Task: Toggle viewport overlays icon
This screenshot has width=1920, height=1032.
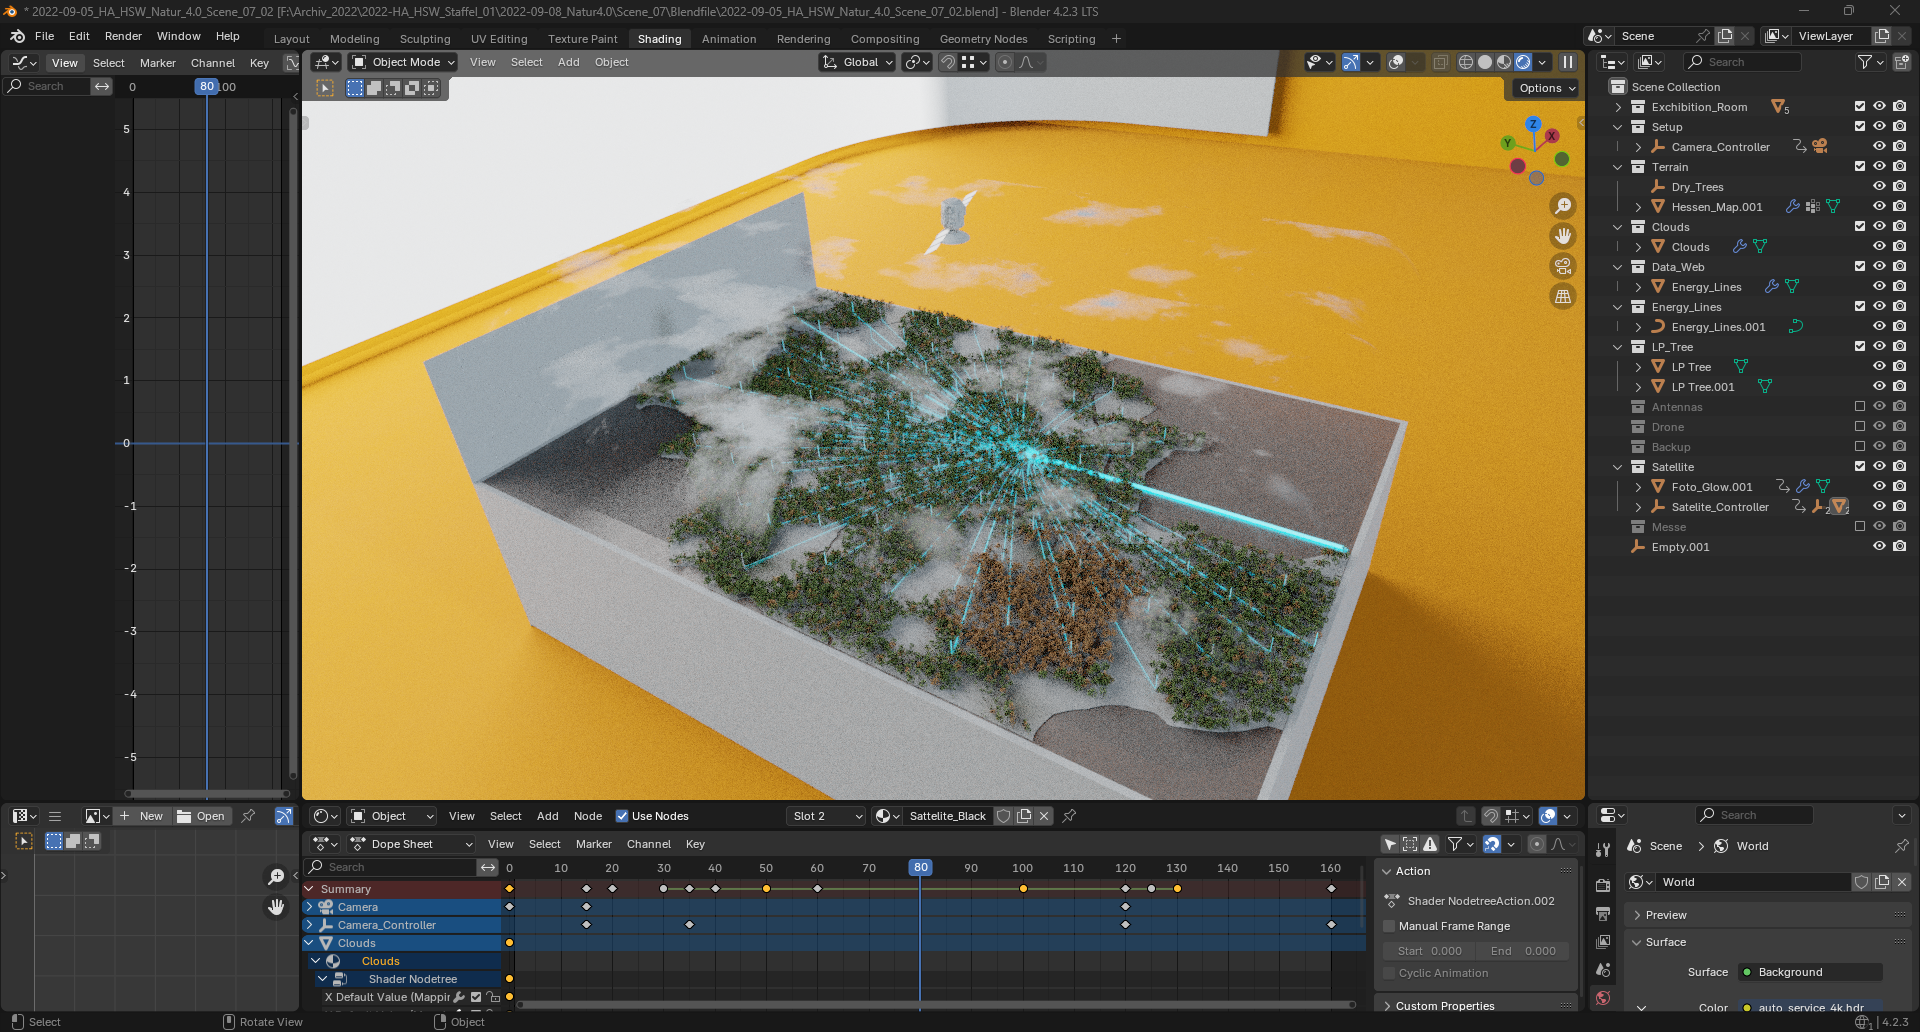Action: tap(1397, 62)
